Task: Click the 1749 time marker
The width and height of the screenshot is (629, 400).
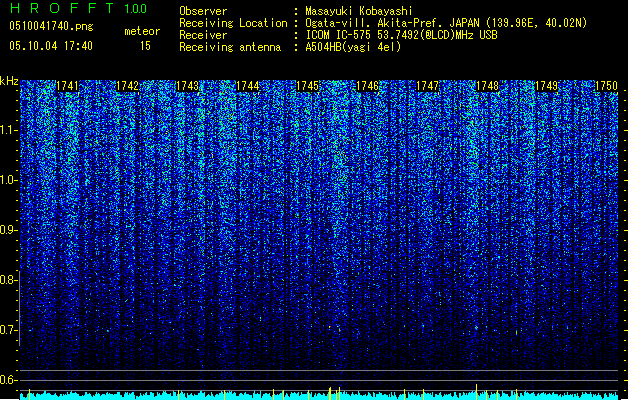Action: [x=547, y=86]
